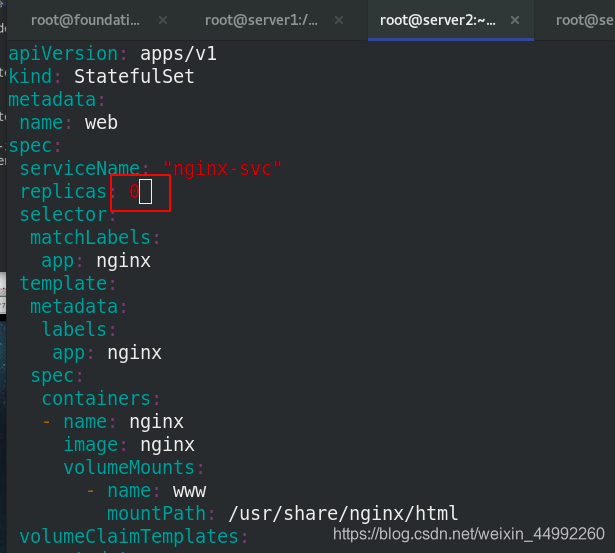This screenshot has height=553, width=615.
Task: Click the replicas key
Action: tap(63, 192)
